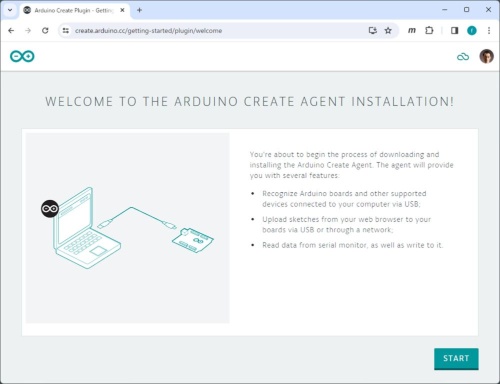The height and width of the screenshot is (384, 500).
Task: Open the Chrome profile icon
Action: coord(471,31)
